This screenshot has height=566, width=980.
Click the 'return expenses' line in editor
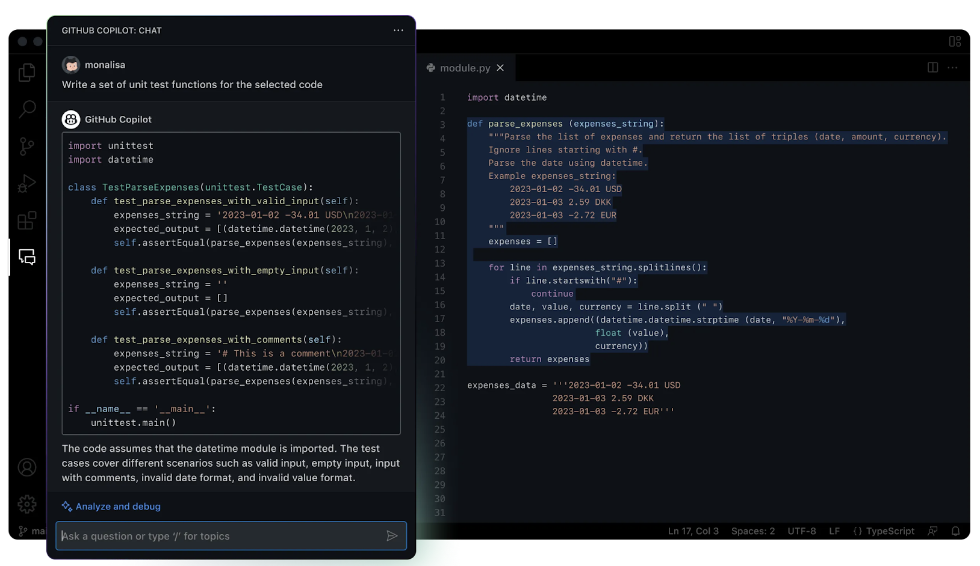click(549, 359)
